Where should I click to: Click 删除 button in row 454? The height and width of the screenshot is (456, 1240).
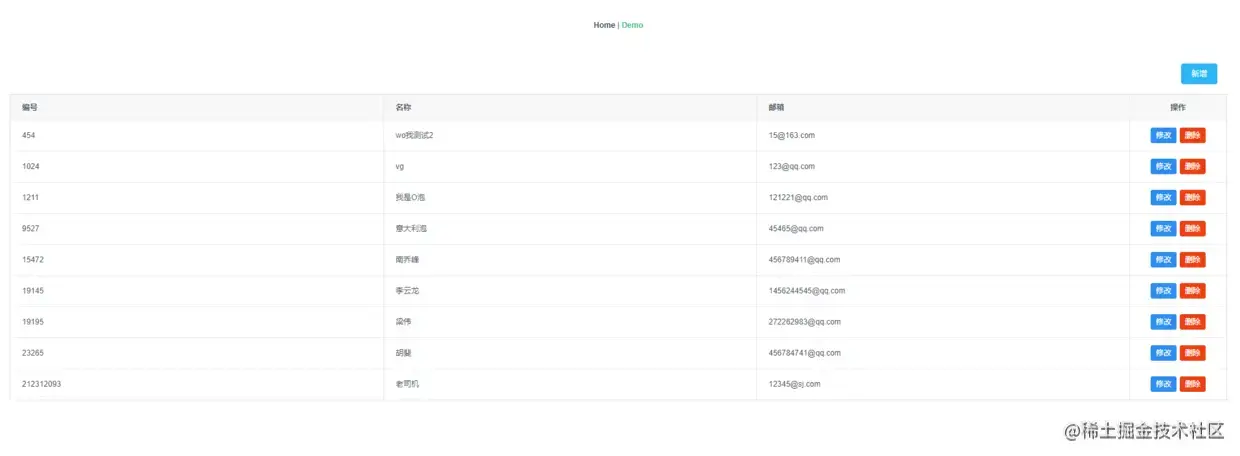[x=1192, y=135]
